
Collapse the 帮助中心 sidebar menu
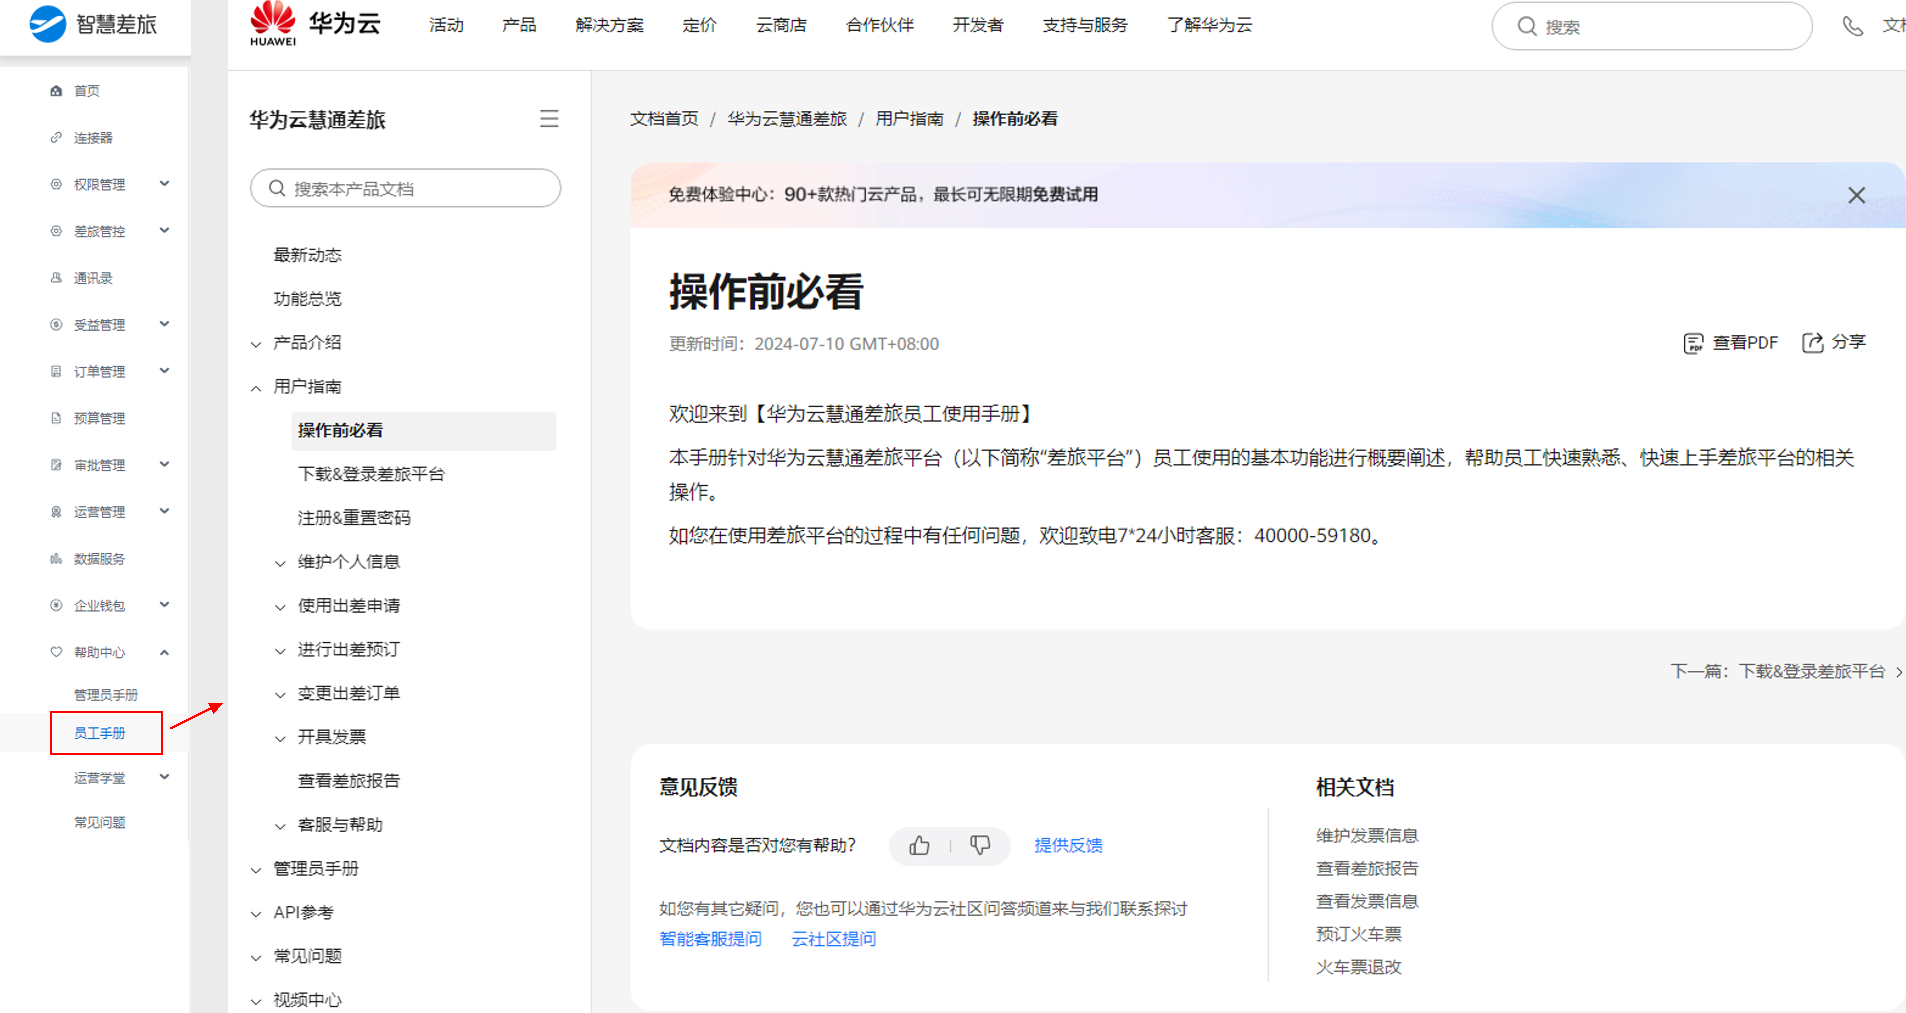pos(164,652)
